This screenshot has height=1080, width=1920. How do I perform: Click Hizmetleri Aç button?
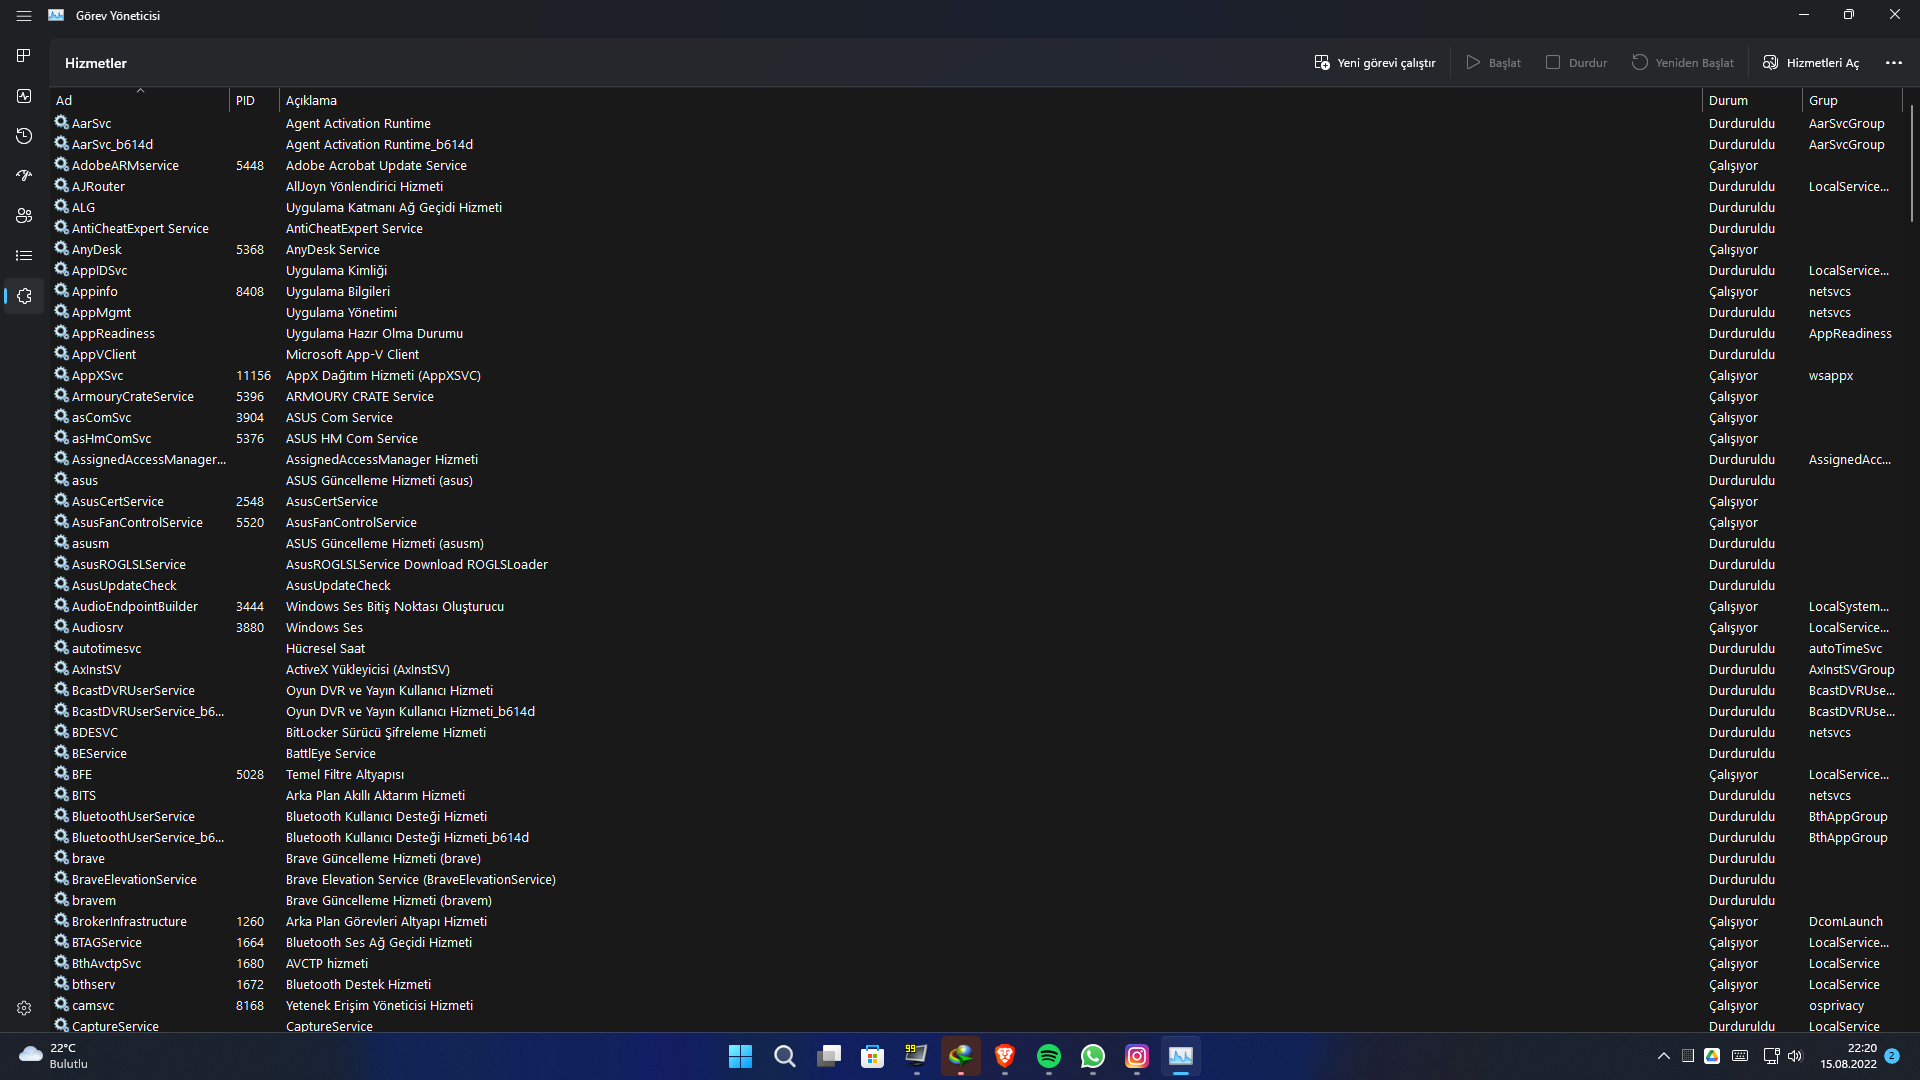1810,63
